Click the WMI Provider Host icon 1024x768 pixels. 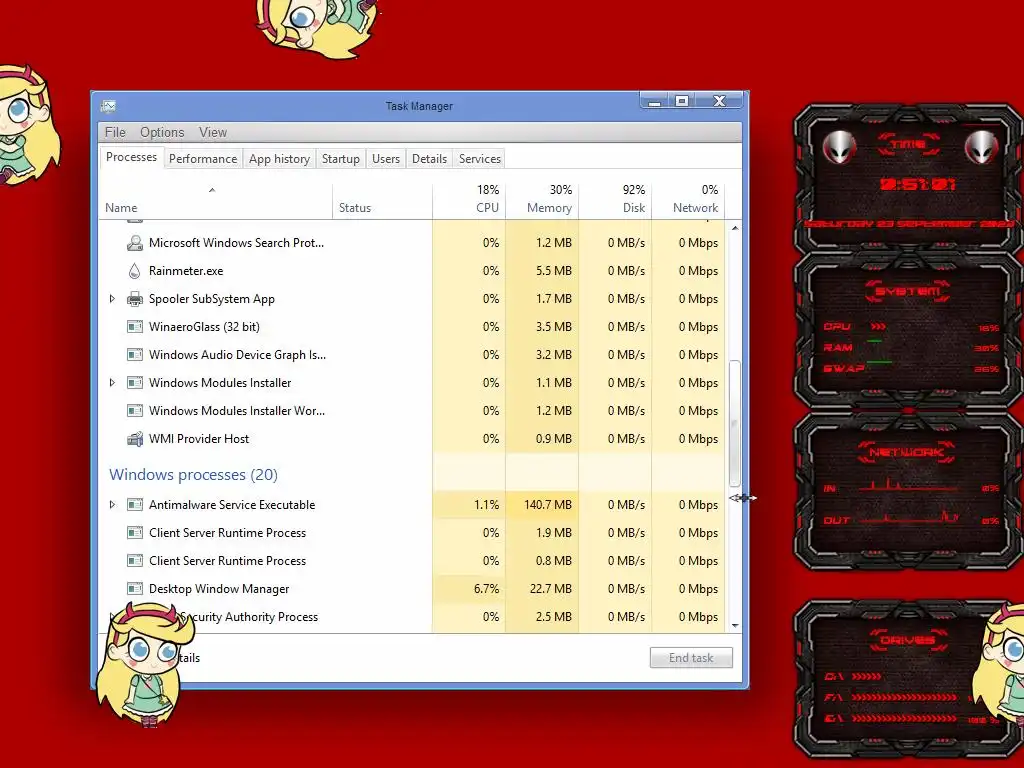click(135, 439)
